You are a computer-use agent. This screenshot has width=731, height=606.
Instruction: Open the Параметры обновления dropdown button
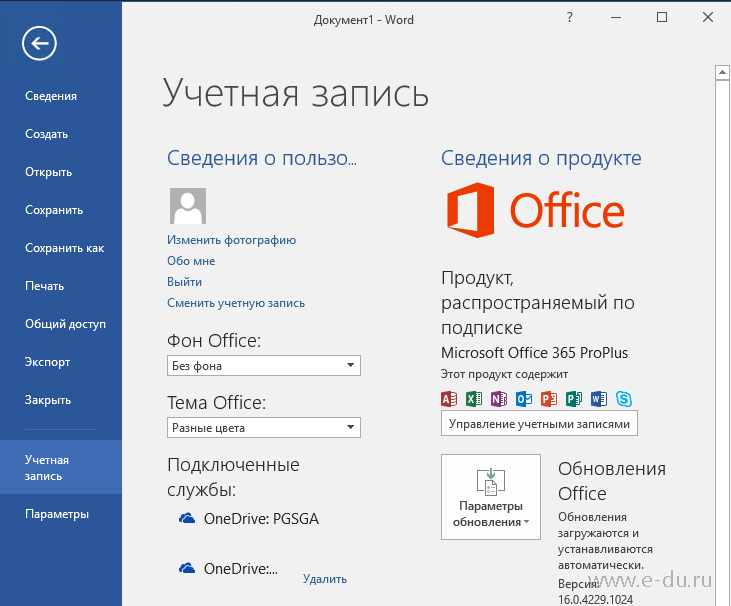tap(490, 497)
